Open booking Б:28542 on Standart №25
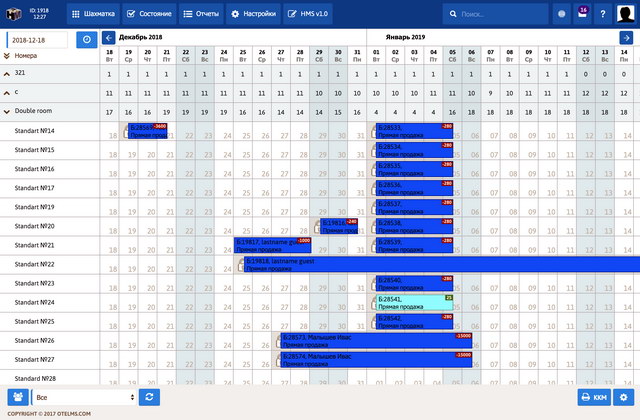Image resolution: width=640 pixels, height=420 pixels. click(414, 322)
